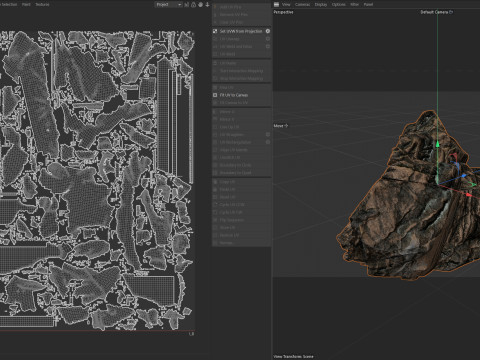Open the viewport Display menu
480x360 pixels.
321,5
